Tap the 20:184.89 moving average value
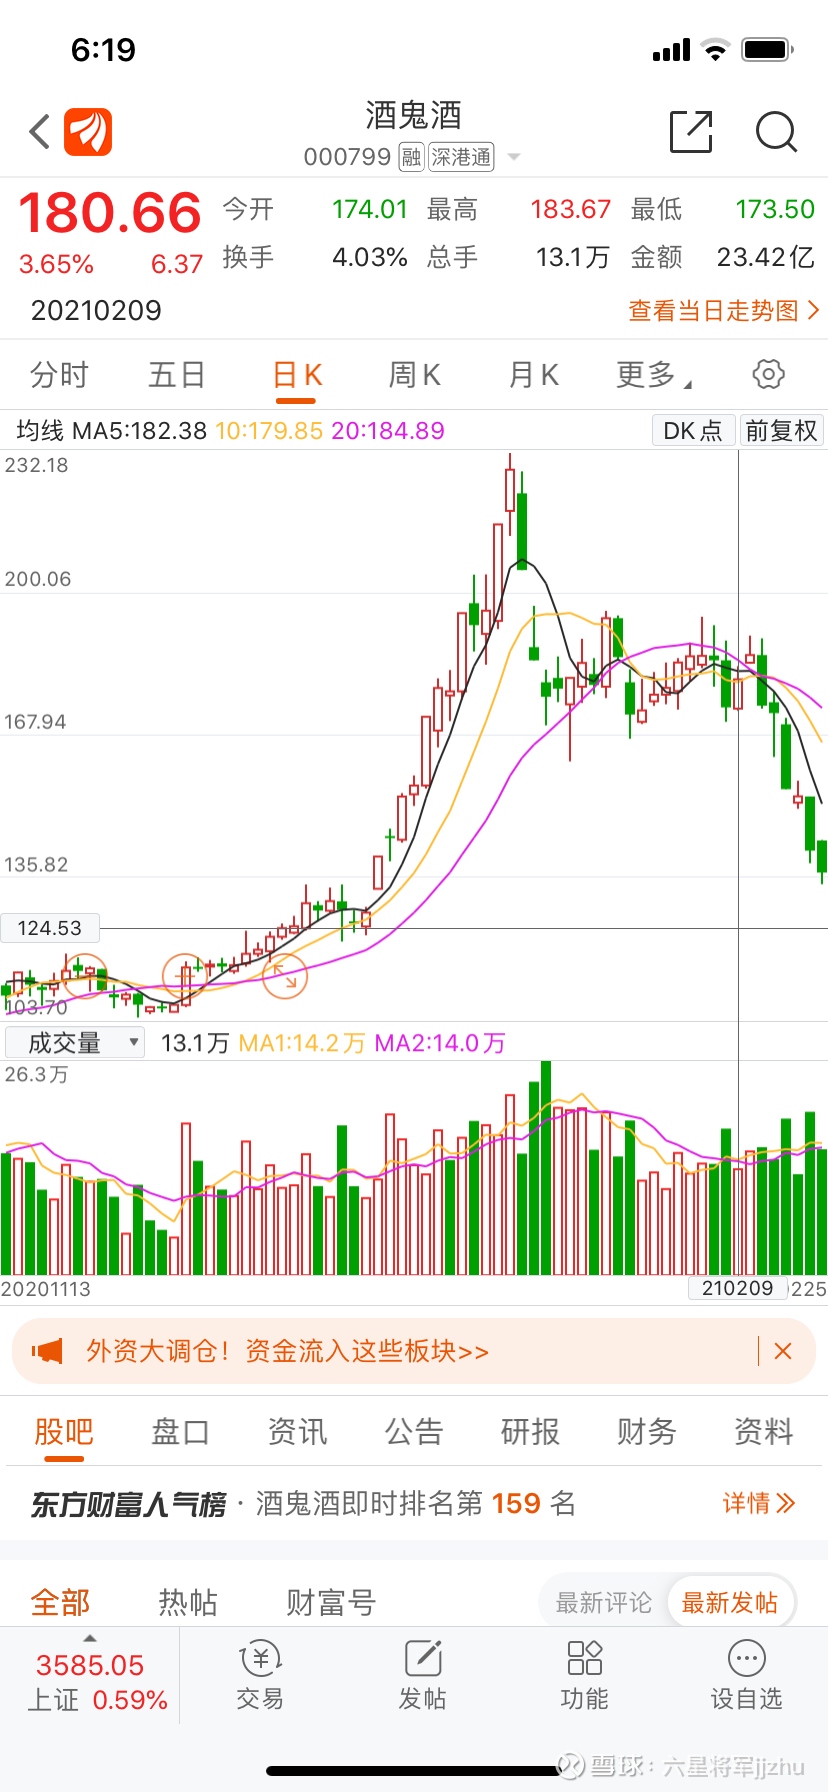The image size is (828, 1792). tap(388, 431)
